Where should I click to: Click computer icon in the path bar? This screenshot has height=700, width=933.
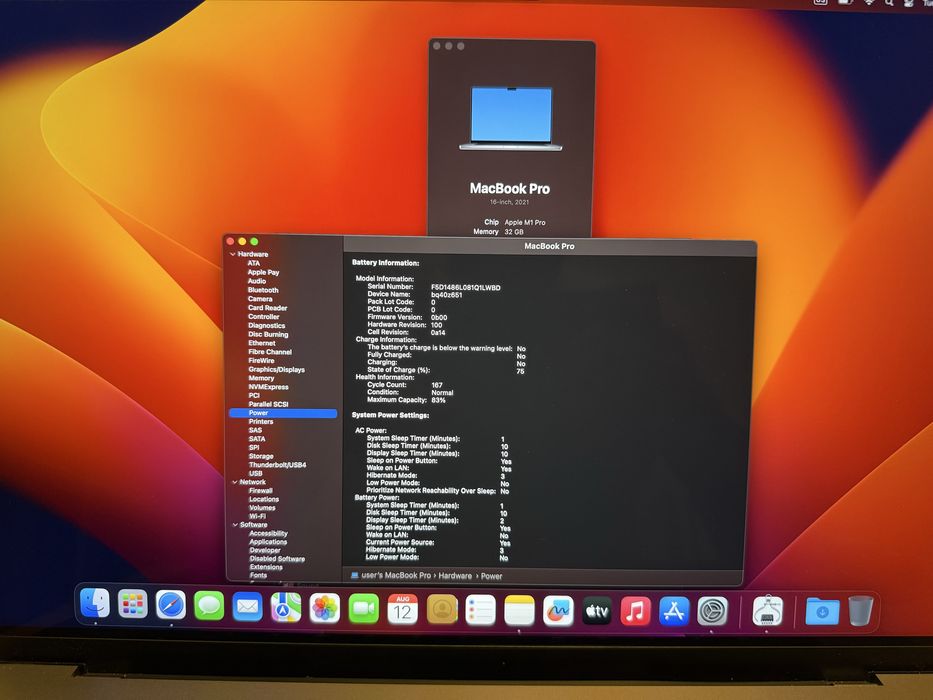pyautogui.click(x=355, y=576)
